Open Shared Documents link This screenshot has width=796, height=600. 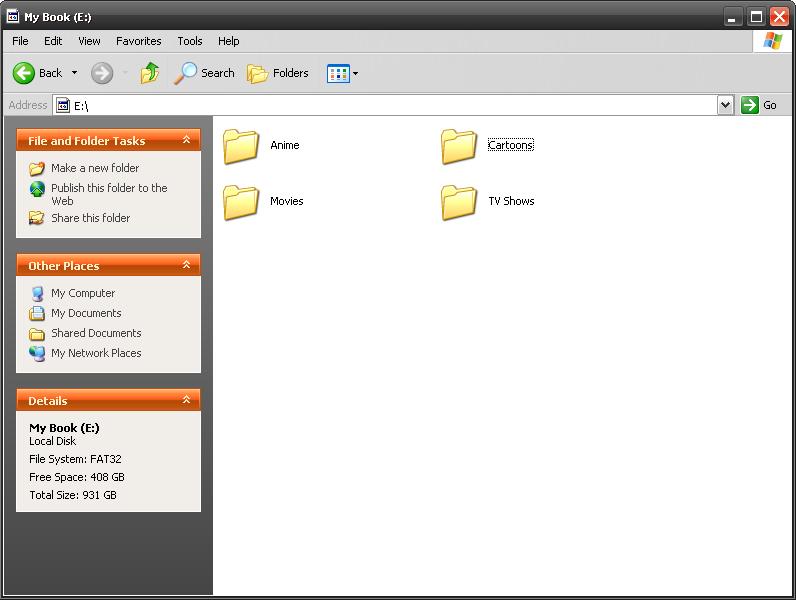(96, 333)
